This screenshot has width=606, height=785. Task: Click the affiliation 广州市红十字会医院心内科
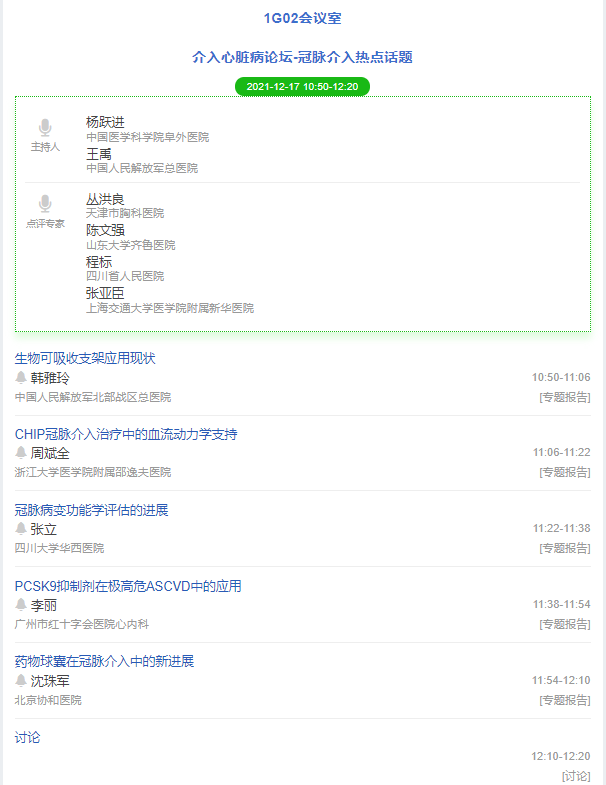[82, 624]
